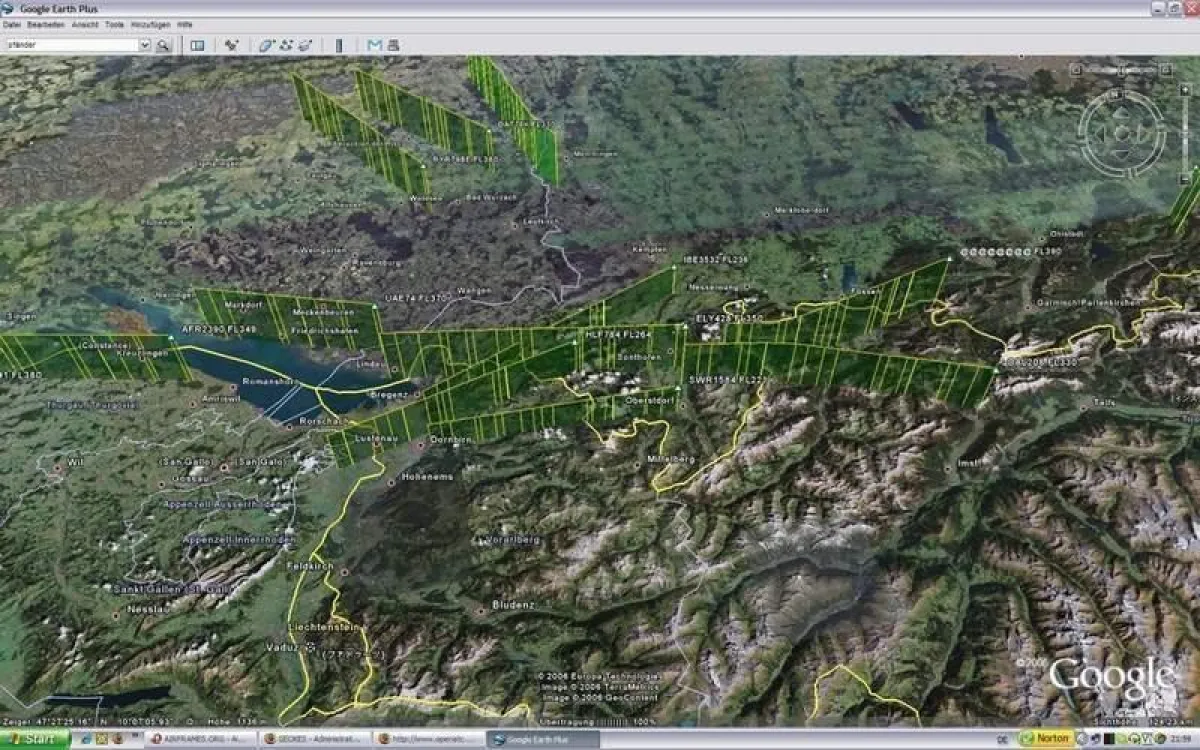Open the Ruler measuring tool

click(338, 45)
